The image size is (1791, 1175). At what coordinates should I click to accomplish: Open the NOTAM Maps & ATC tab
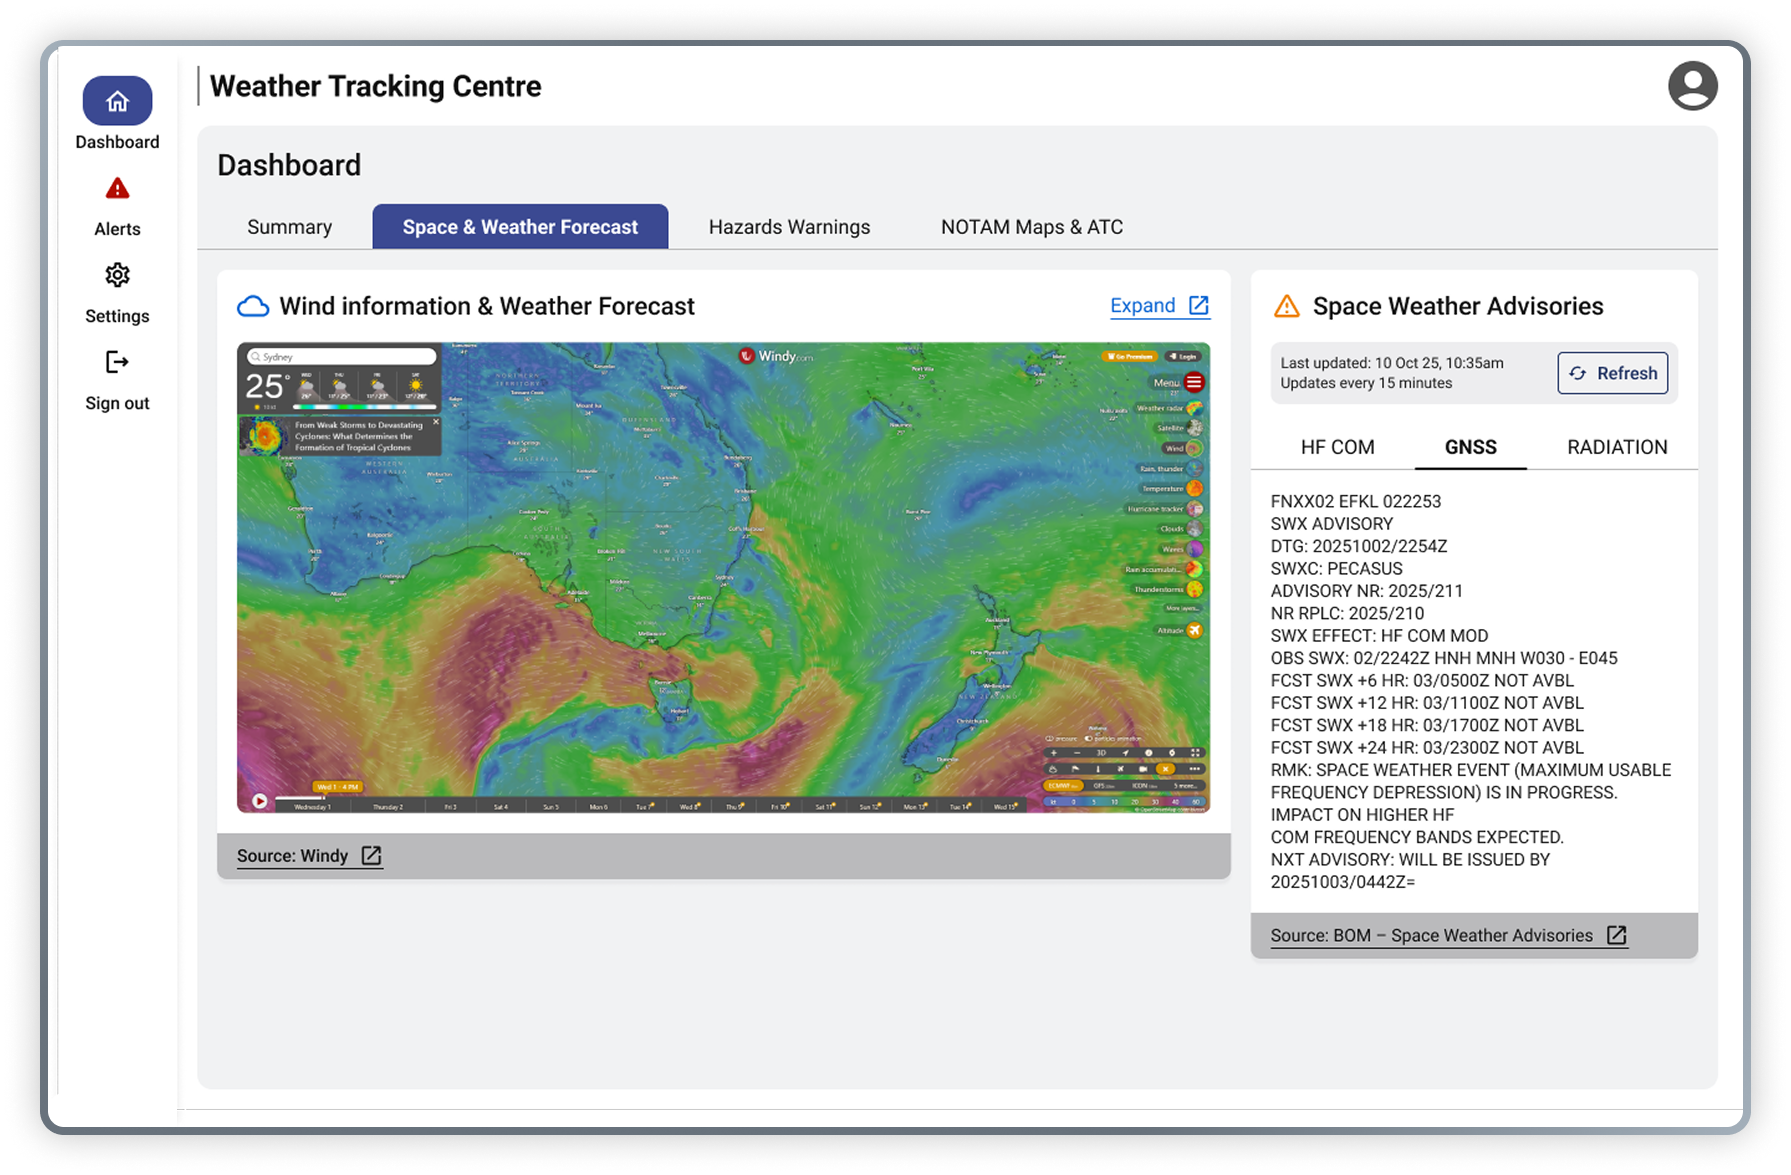(1032, 227)
